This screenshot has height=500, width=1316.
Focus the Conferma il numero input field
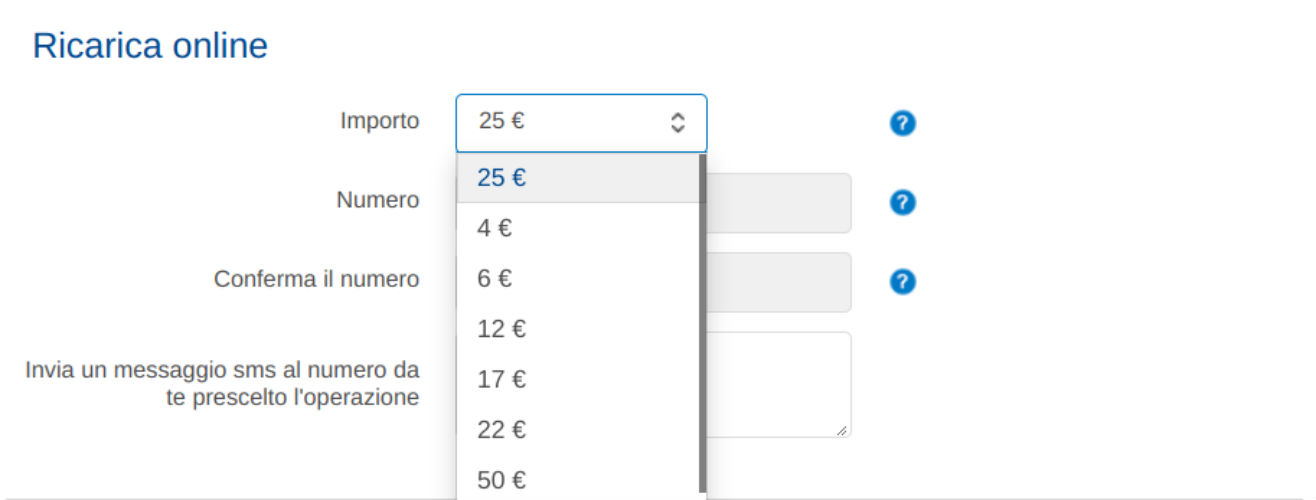click(779, 282)
